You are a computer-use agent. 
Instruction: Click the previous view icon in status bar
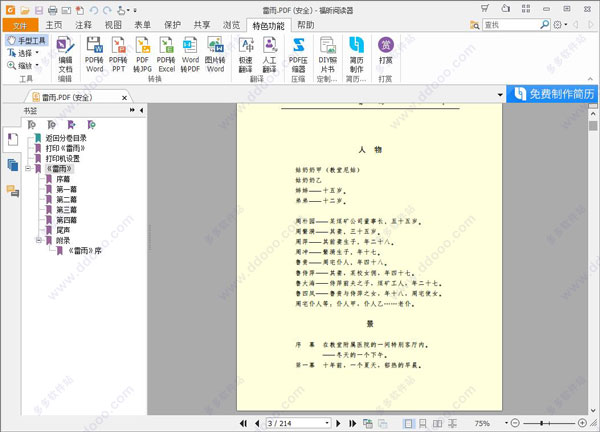coord(368,423)
